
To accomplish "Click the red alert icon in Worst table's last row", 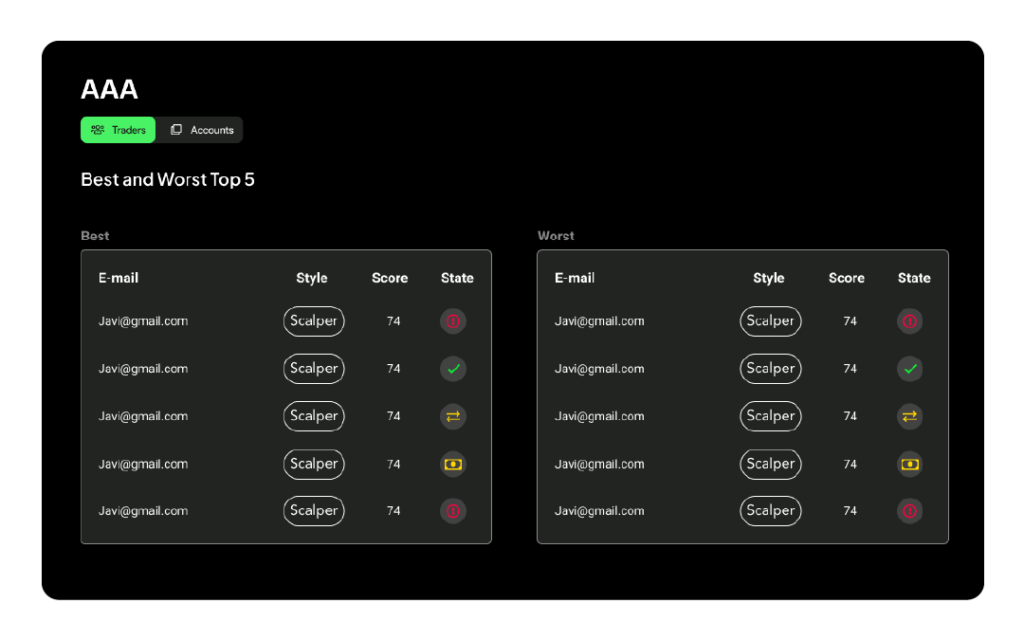I will [910, 511].
